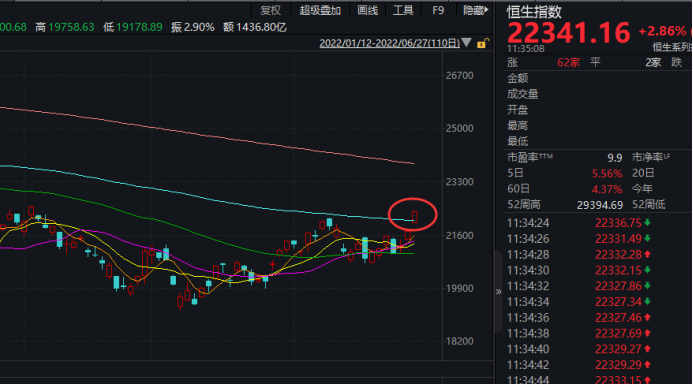Click the red up arrow at 11:34:28
This screenshot has width=693, height=385.
(647, 255)
